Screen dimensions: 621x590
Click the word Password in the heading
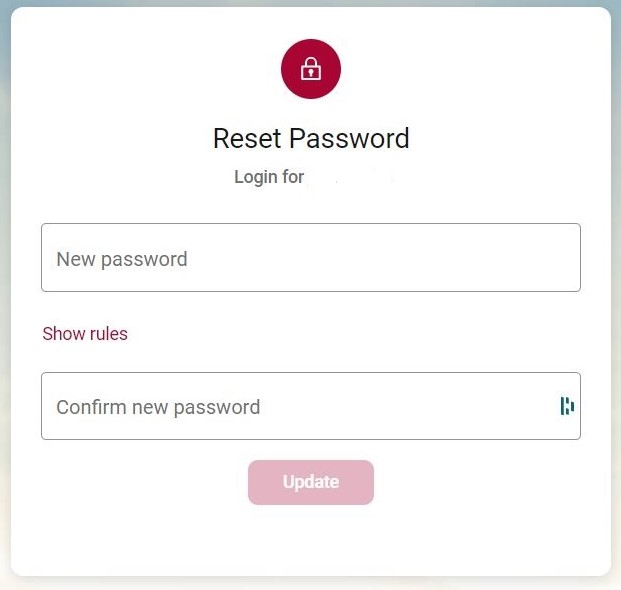click(x=349, y=139)
